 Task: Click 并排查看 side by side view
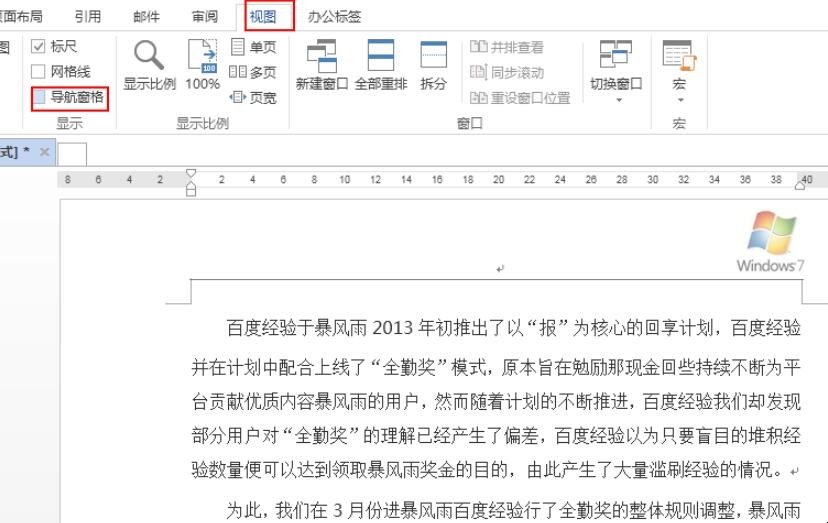506,47
